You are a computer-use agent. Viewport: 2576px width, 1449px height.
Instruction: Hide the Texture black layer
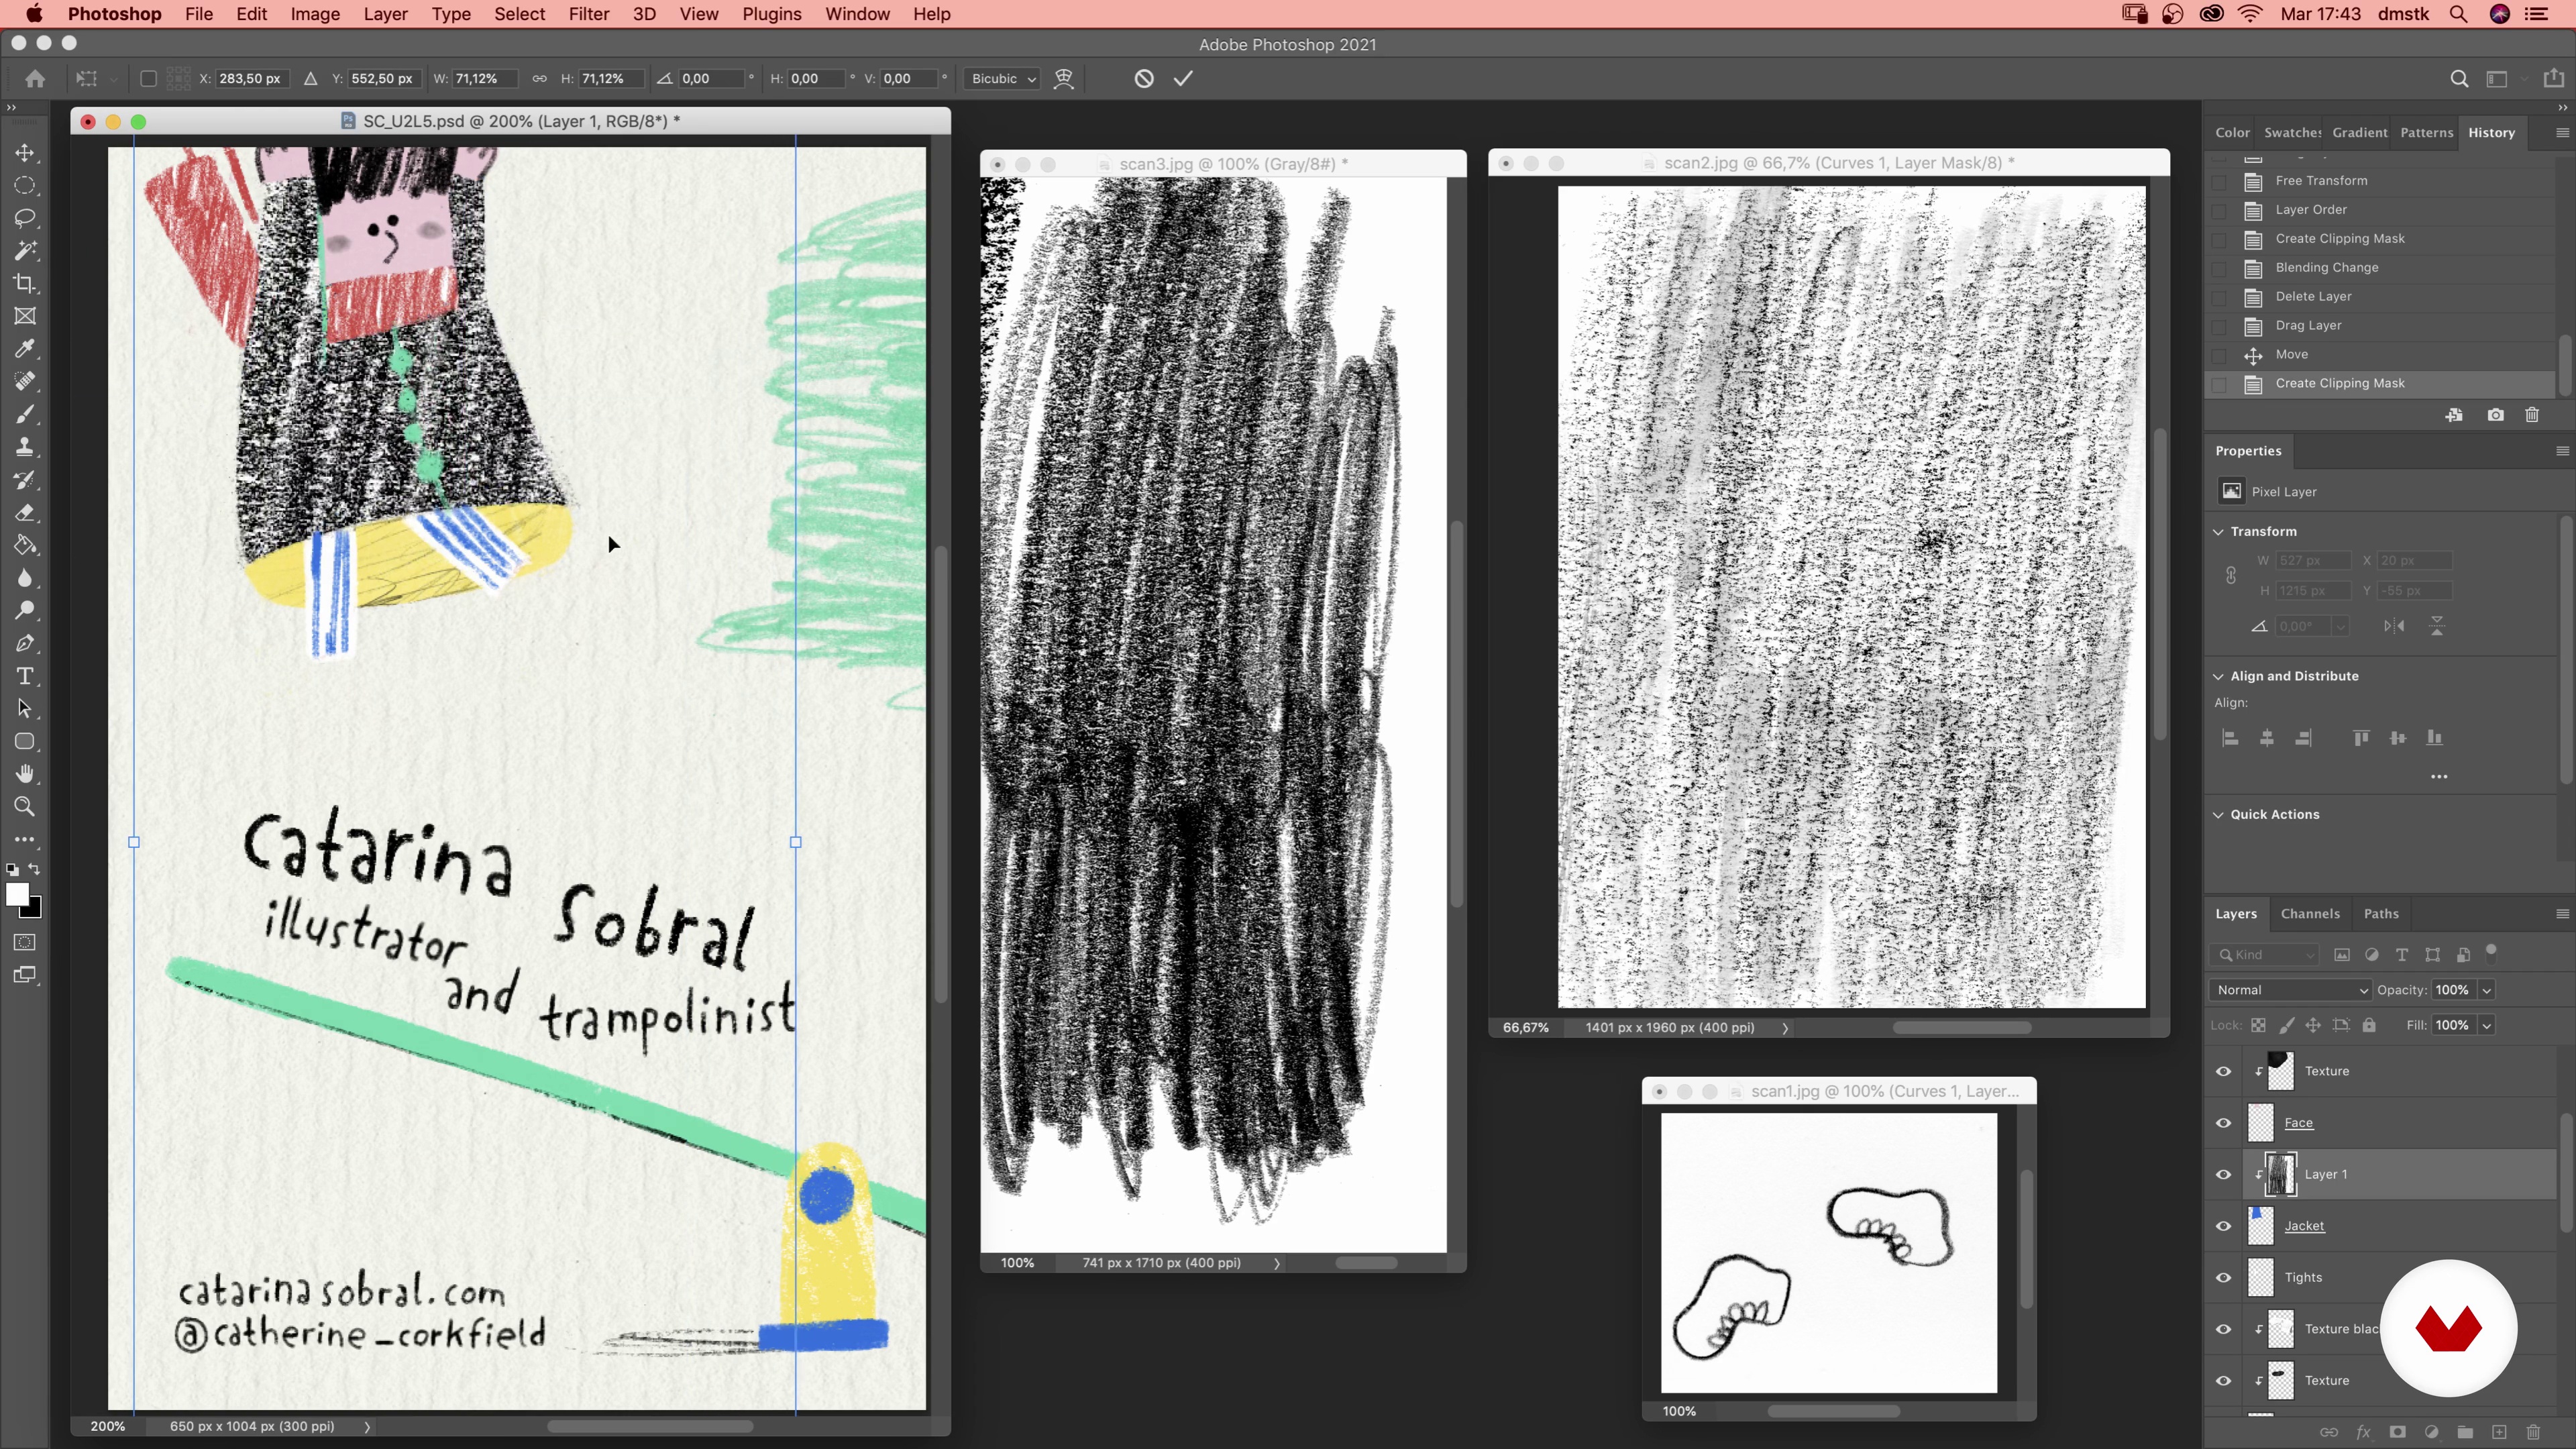coord(2223,1329)
